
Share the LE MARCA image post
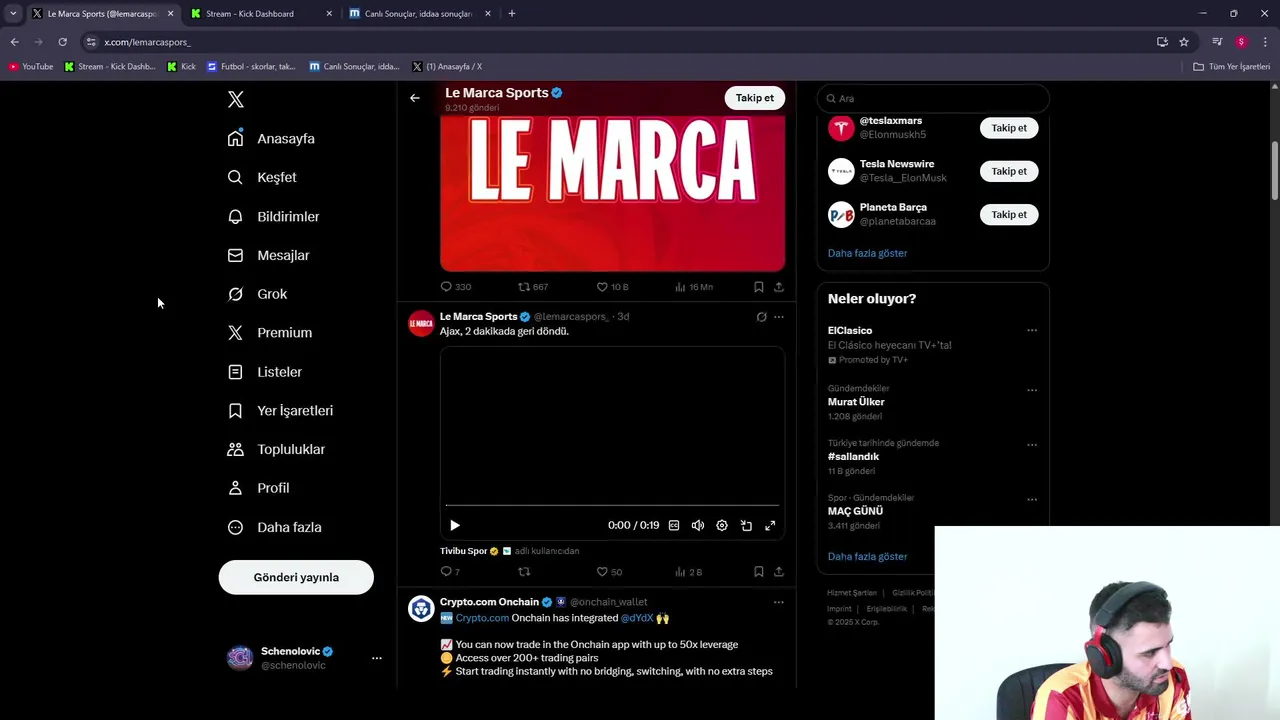(x=779, y=287)
